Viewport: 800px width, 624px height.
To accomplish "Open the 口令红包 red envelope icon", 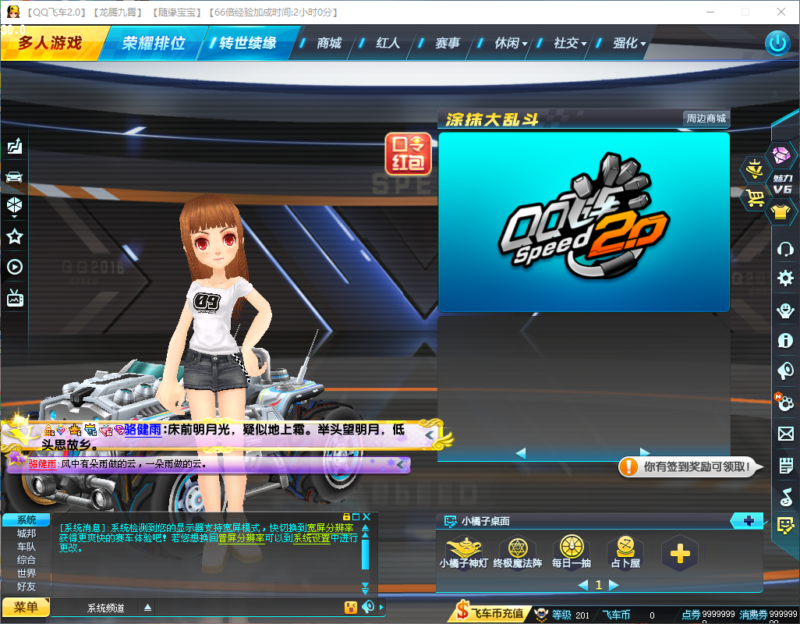I will click(x=408, y=154).
